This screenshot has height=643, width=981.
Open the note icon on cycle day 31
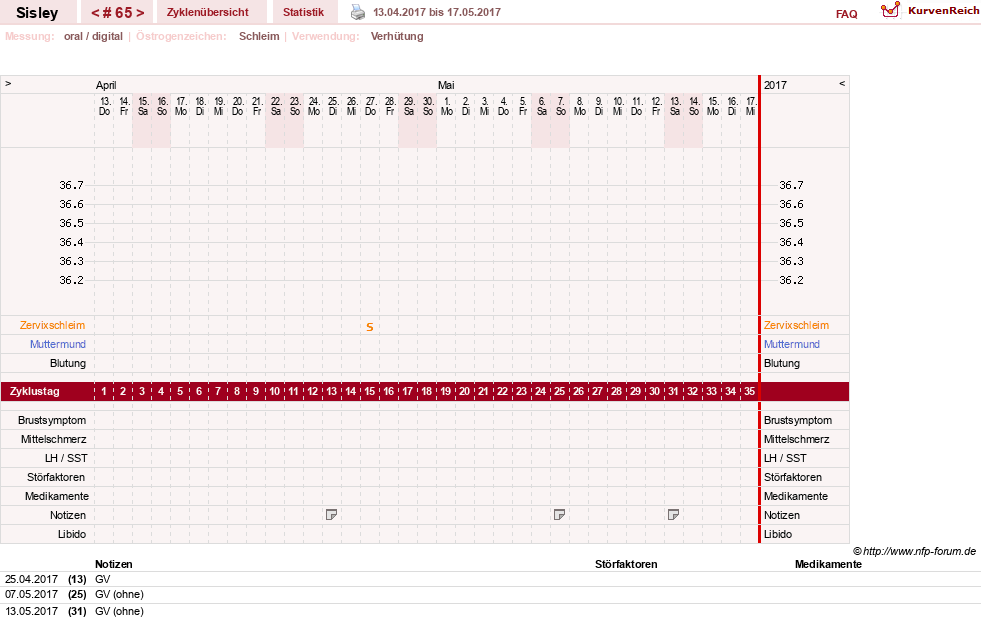[x=673, y=515]
